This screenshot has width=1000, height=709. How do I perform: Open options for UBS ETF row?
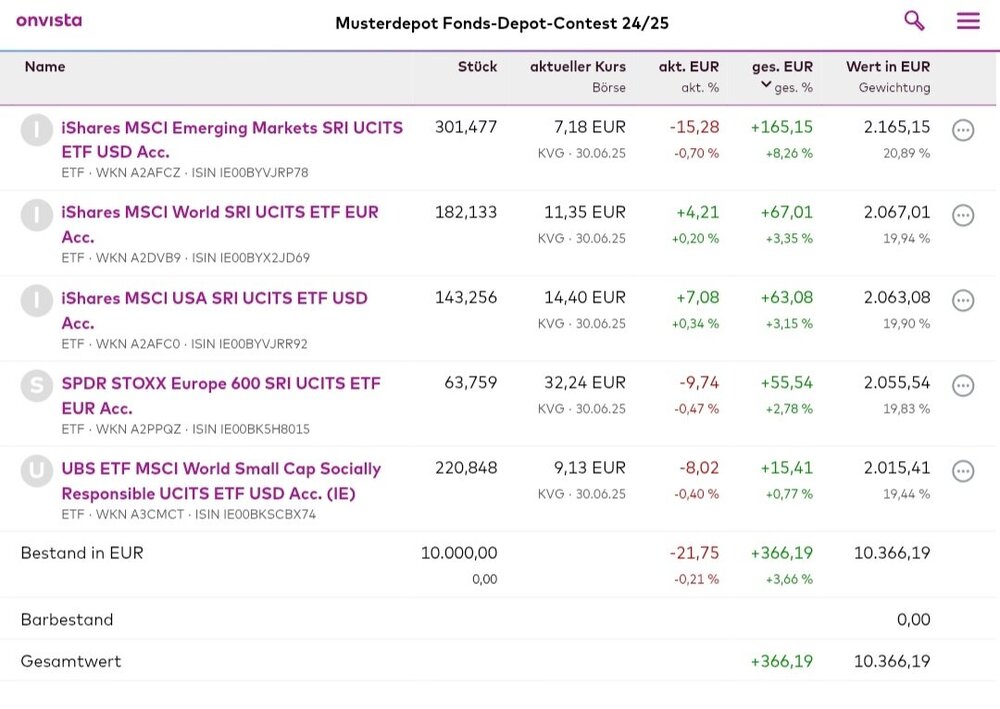tap(963, 471)
